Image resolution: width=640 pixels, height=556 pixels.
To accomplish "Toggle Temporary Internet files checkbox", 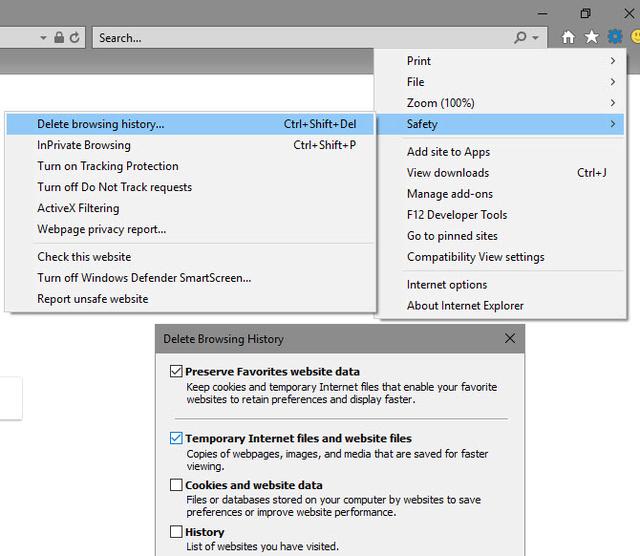I will (x=176, y=438).
